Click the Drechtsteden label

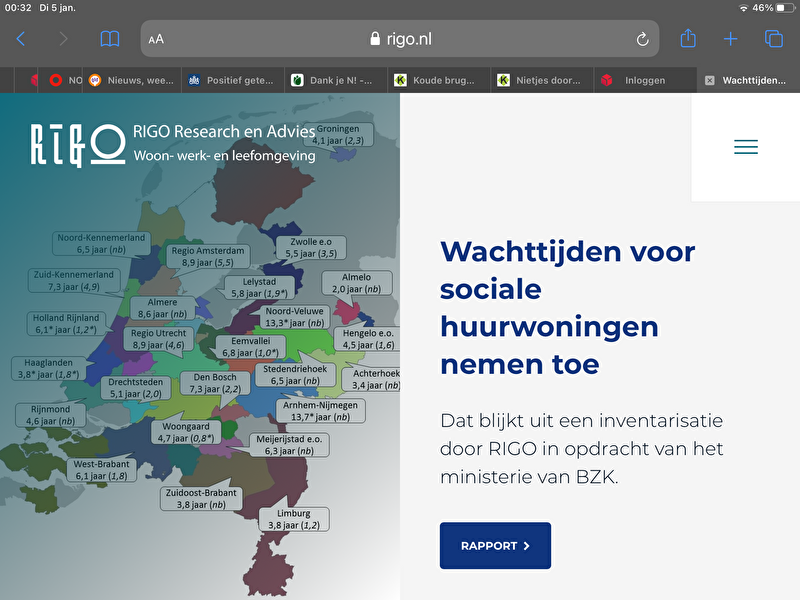click(136, 388)
